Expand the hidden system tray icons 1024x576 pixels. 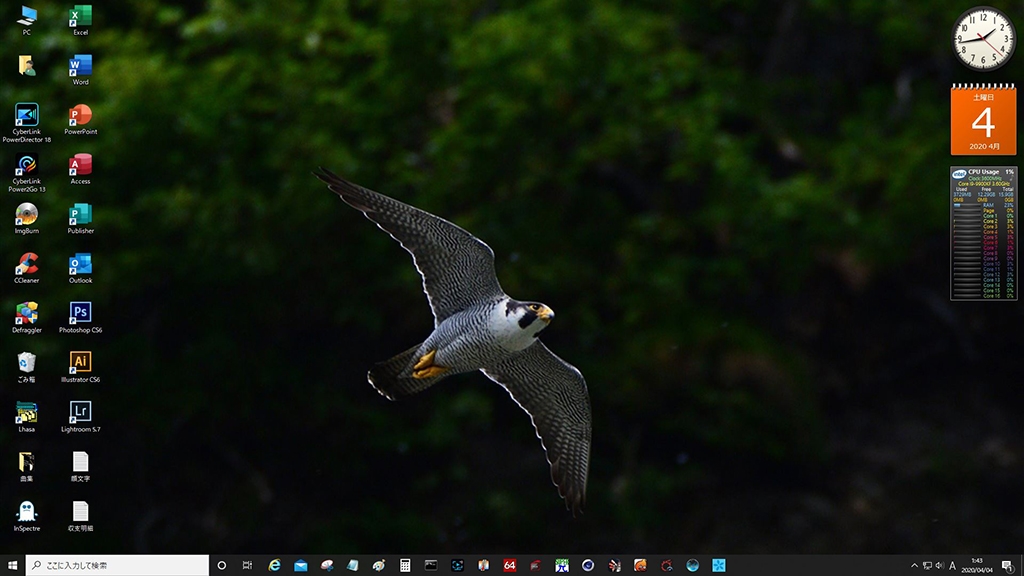coord(913,565)
